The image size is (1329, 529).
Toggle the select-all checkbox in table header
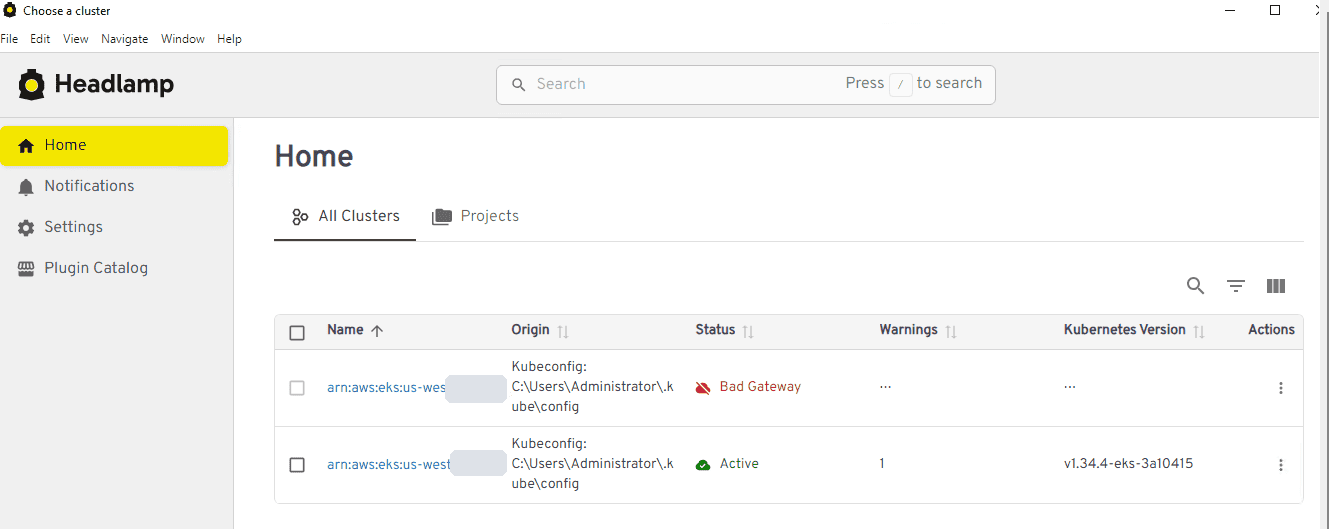click(297, 333)
